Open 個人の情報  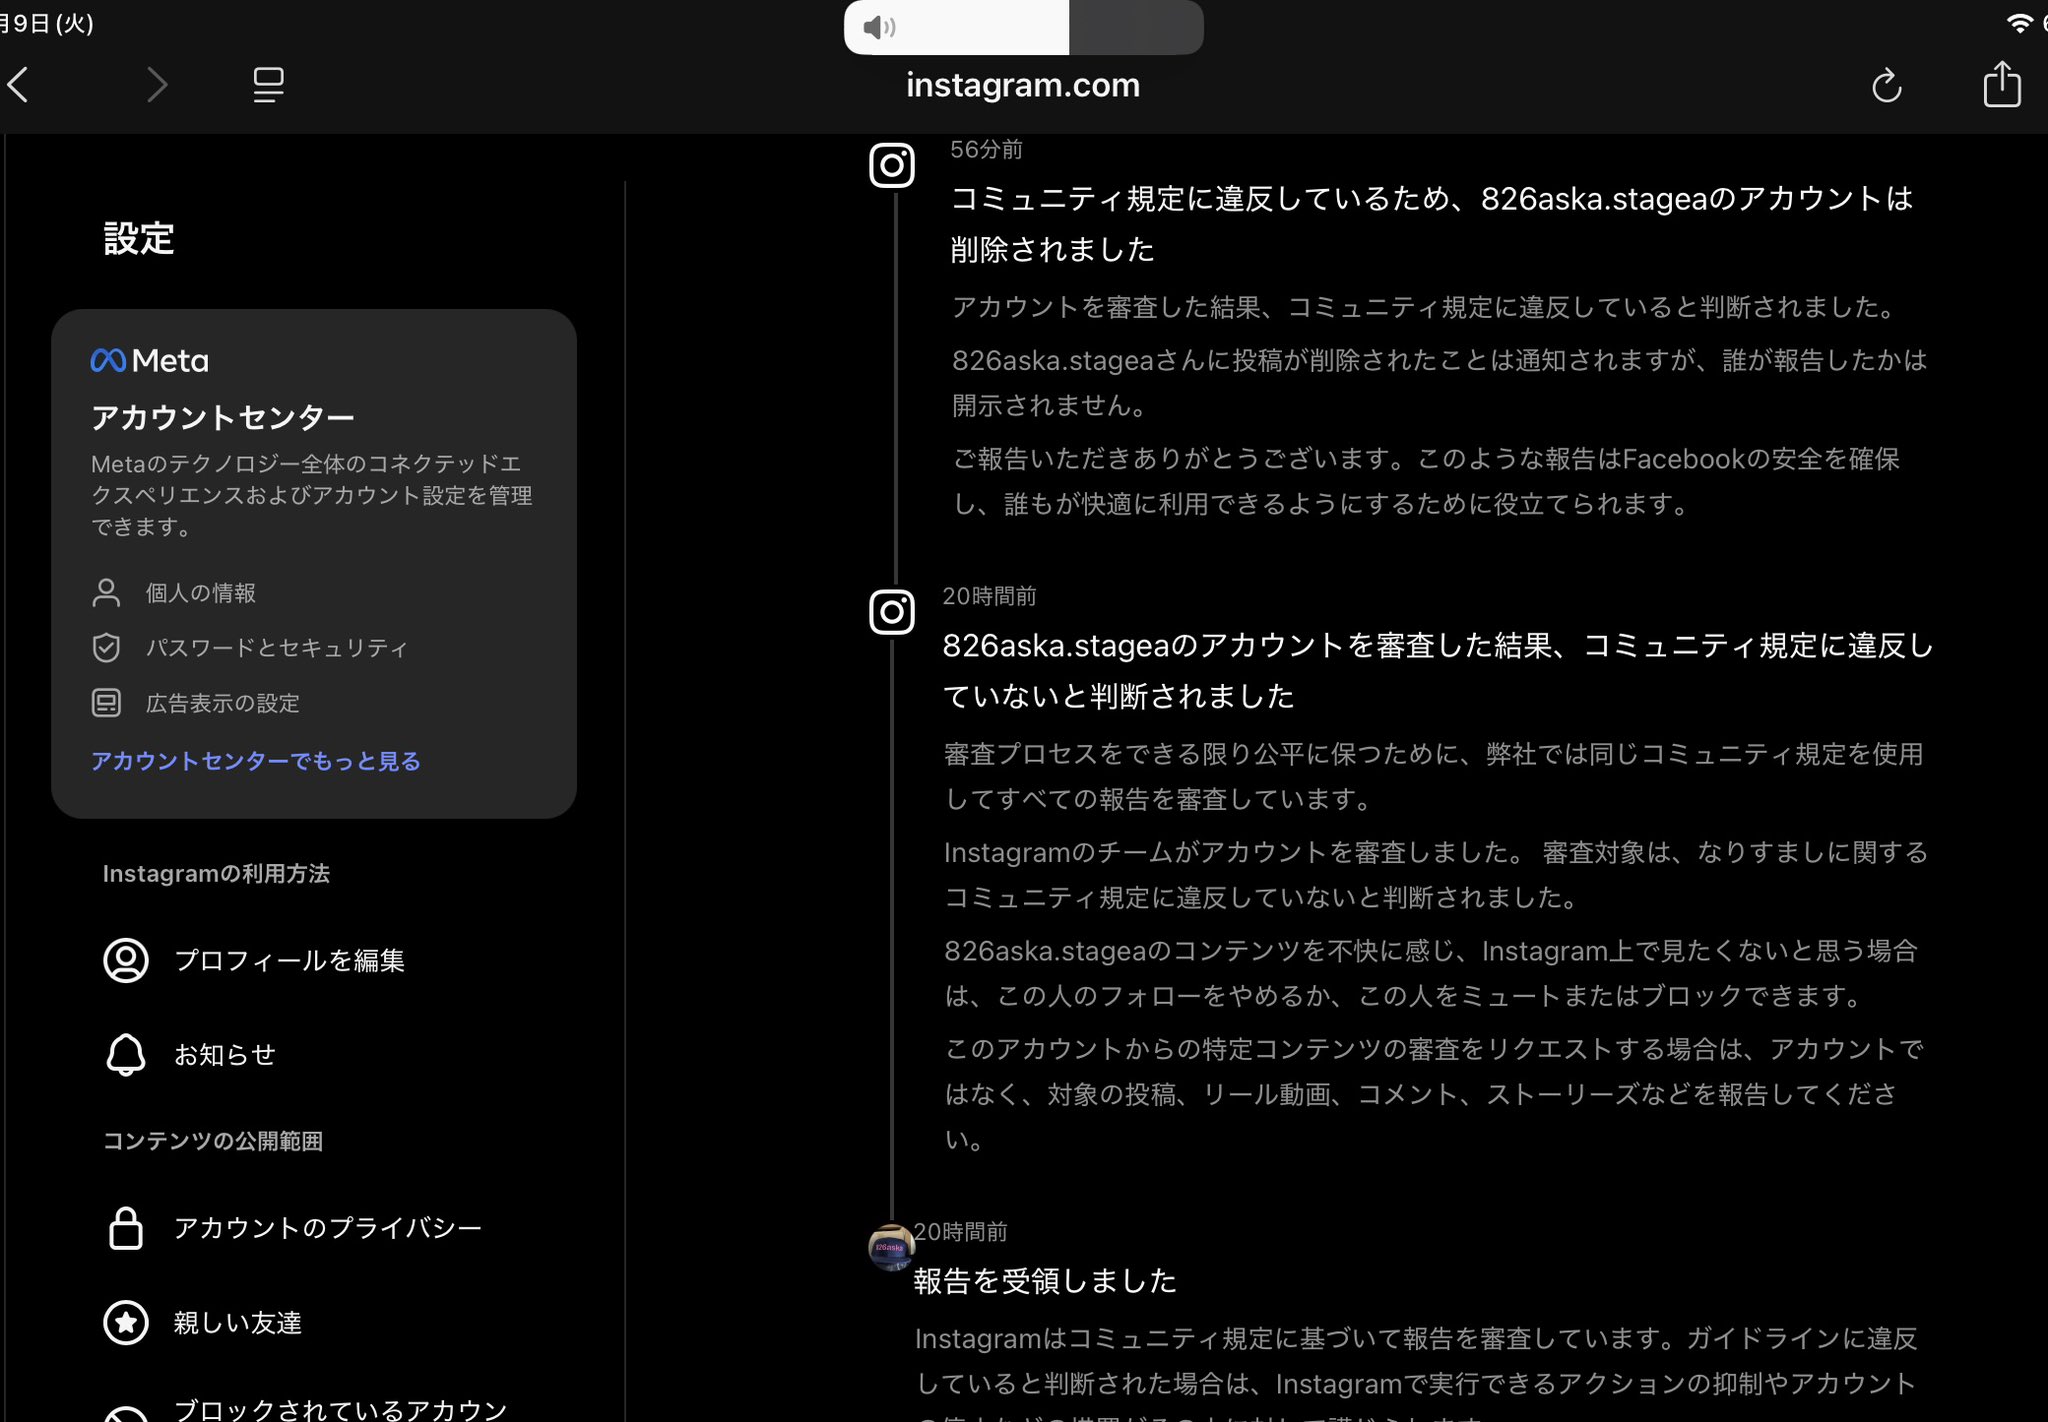[201, 593]
